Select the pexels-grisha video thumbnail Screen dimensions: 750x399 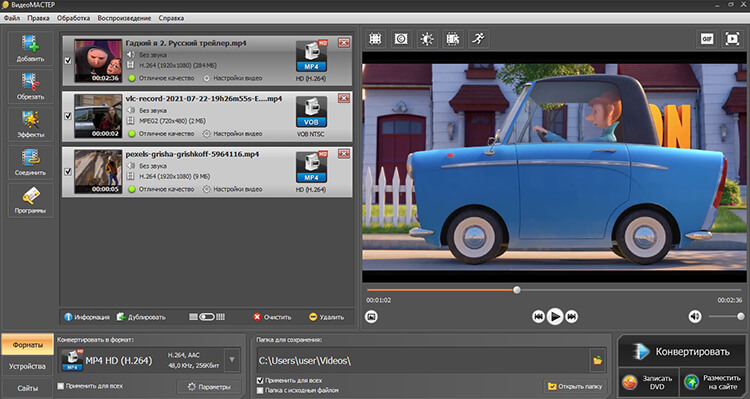98,172
